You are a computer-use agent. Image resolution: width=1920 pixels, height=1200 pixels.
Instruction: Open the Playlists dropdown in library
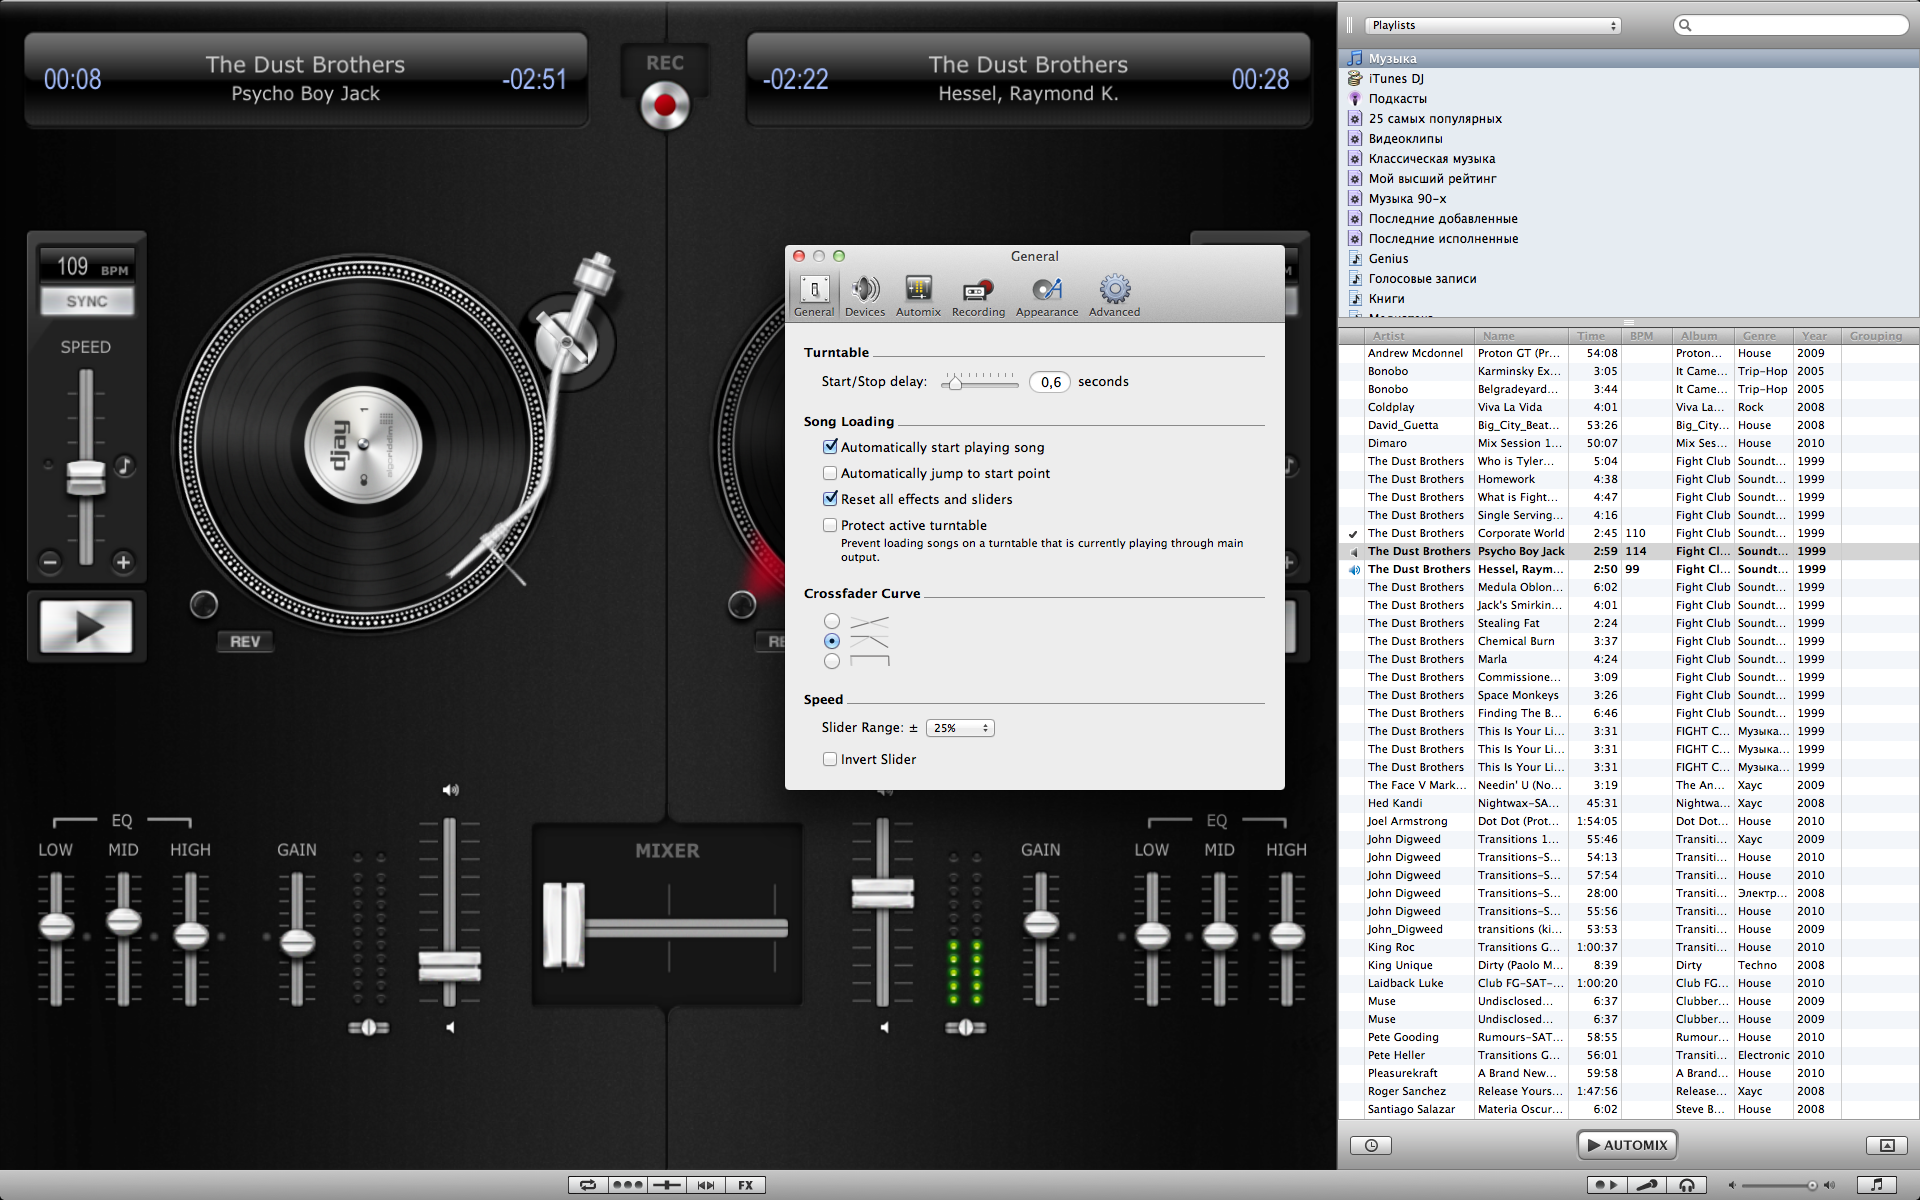tap(1494, 25)
